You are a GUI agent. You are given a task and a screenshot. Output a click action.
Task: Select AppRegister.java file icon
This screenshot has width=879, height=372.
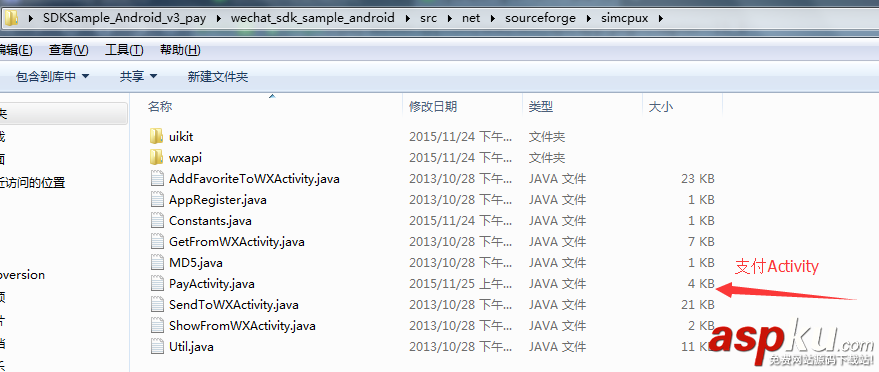pos(157,199)
